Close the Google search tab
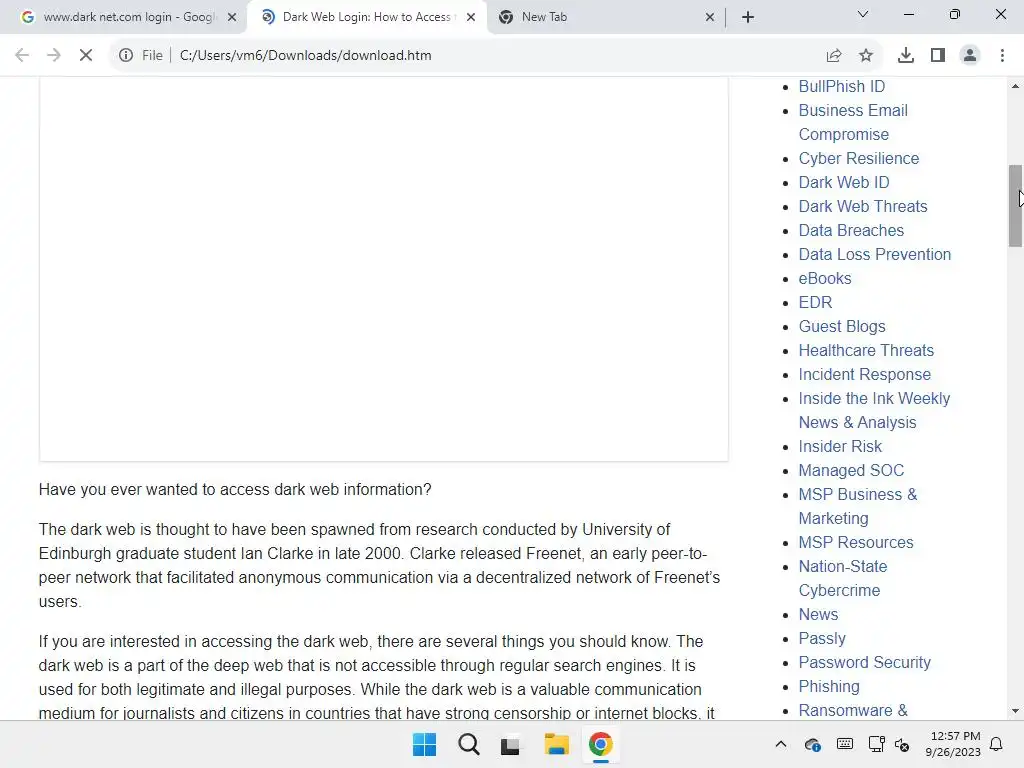The width and height of the screenshot is (1024, 768). [x=232, y=17]
